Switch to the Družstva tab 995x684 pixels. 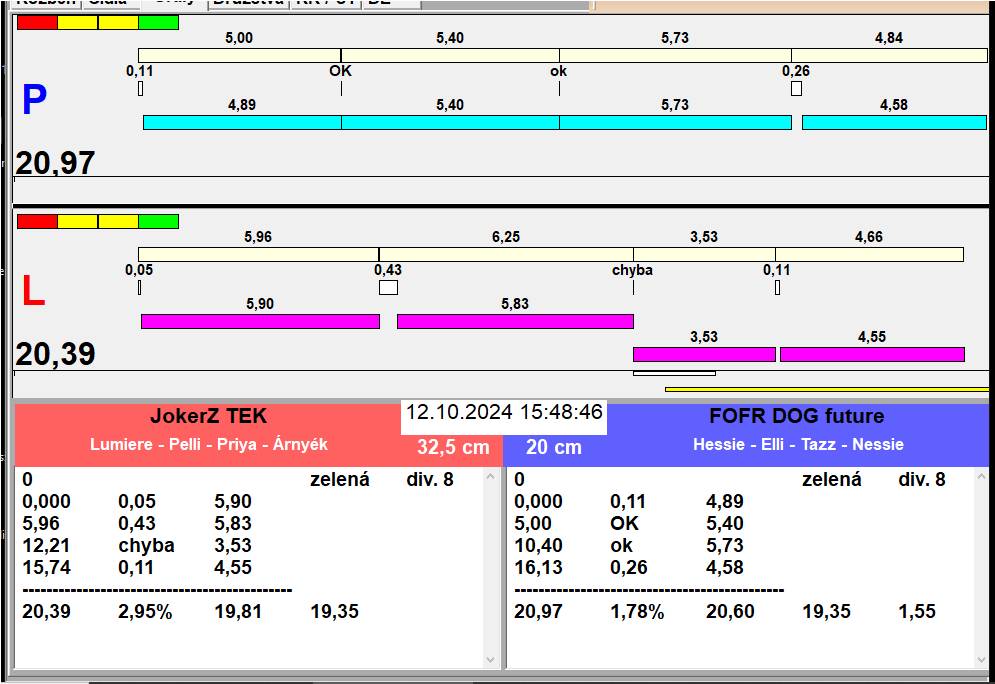point(248,3)
